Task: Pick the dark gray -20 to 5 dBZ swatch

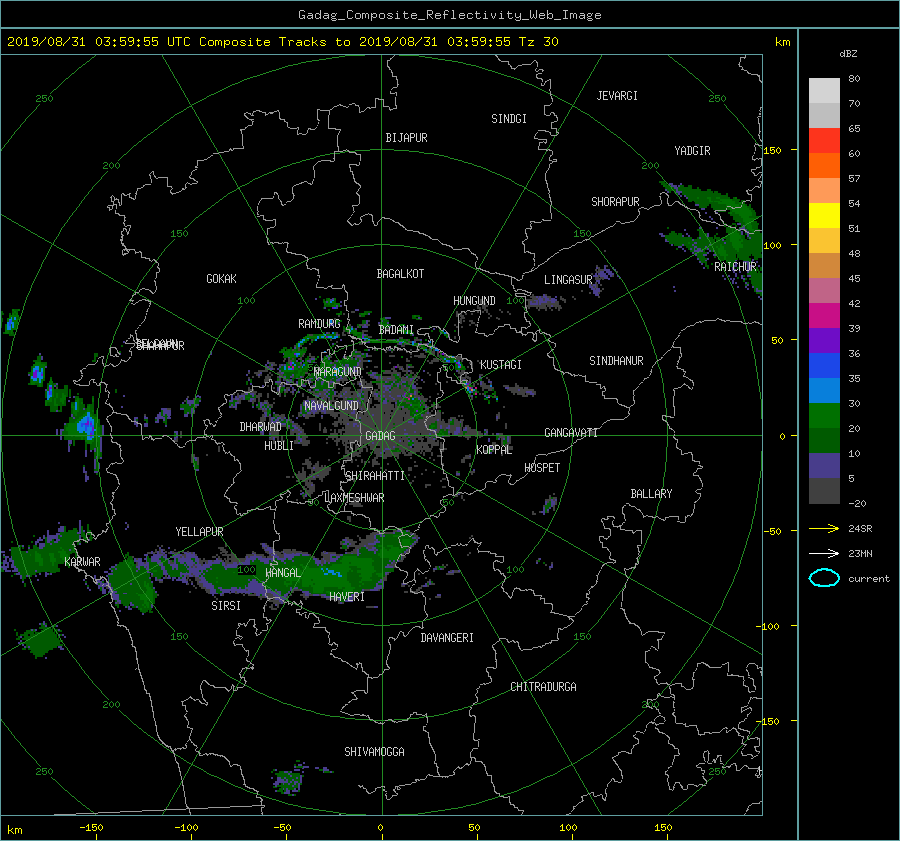Action: coord(824,491)
